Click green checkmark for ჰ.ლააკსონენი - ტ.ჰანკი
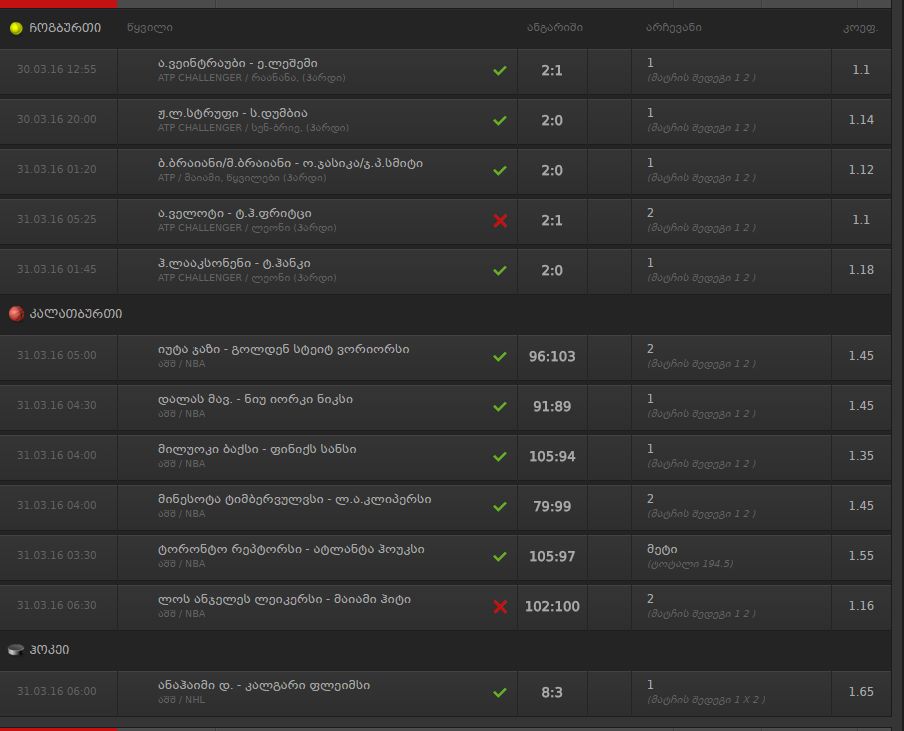904x731 pixels. [x=500, y=270]
